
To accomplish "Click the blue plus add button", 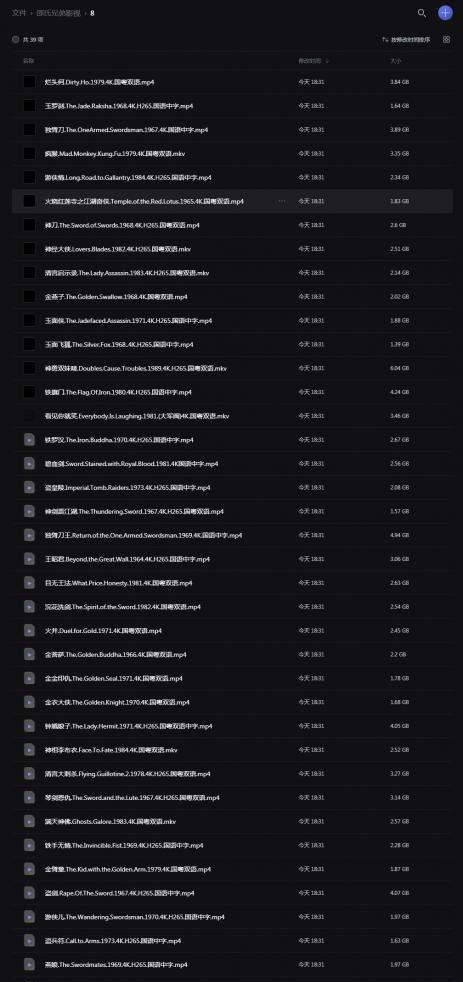I will coord(445,13).
